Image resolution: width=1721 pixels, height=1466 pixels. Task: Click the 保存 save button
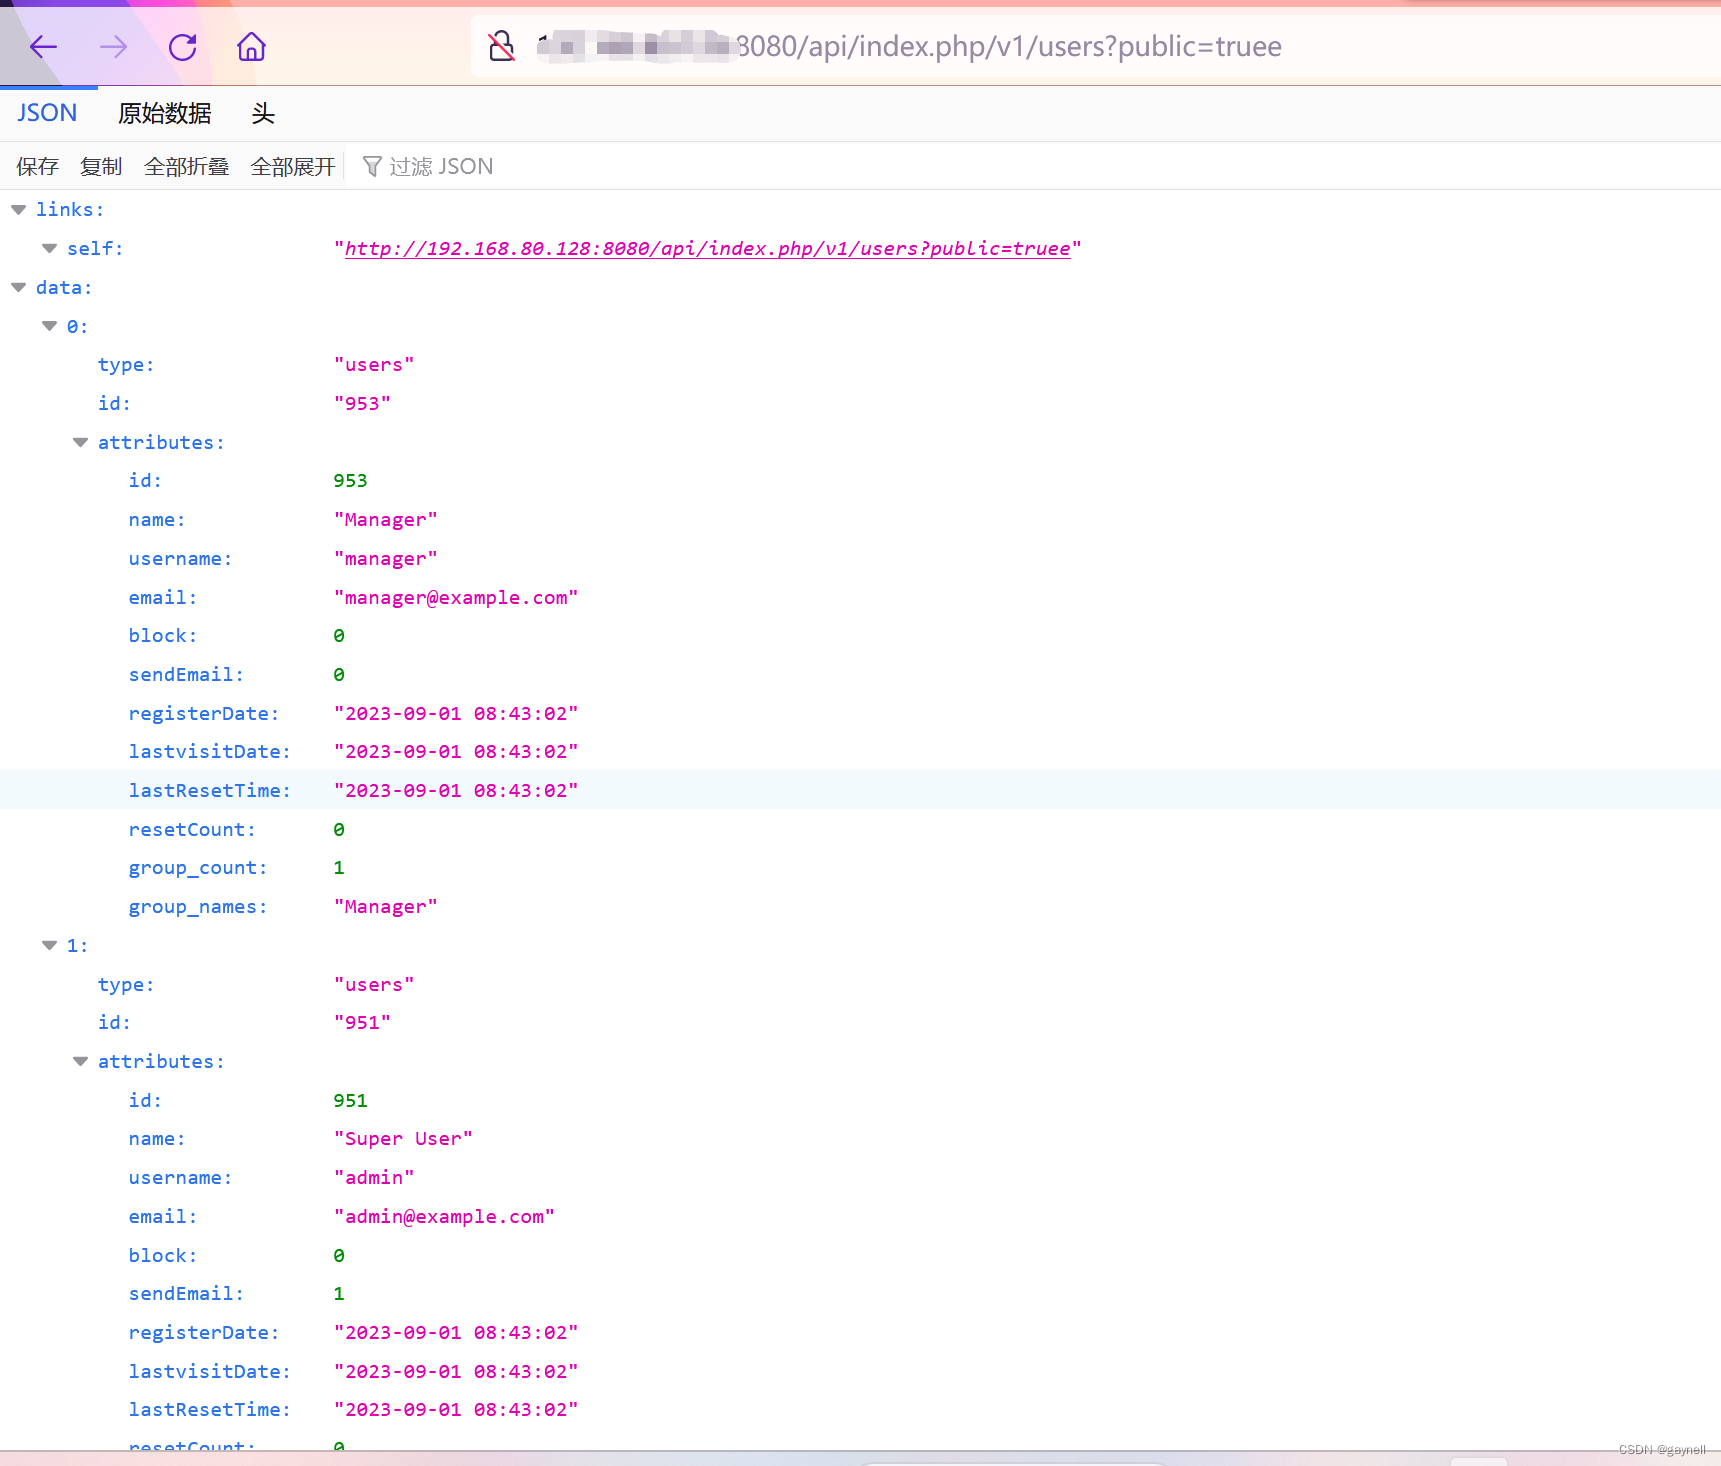38,166
